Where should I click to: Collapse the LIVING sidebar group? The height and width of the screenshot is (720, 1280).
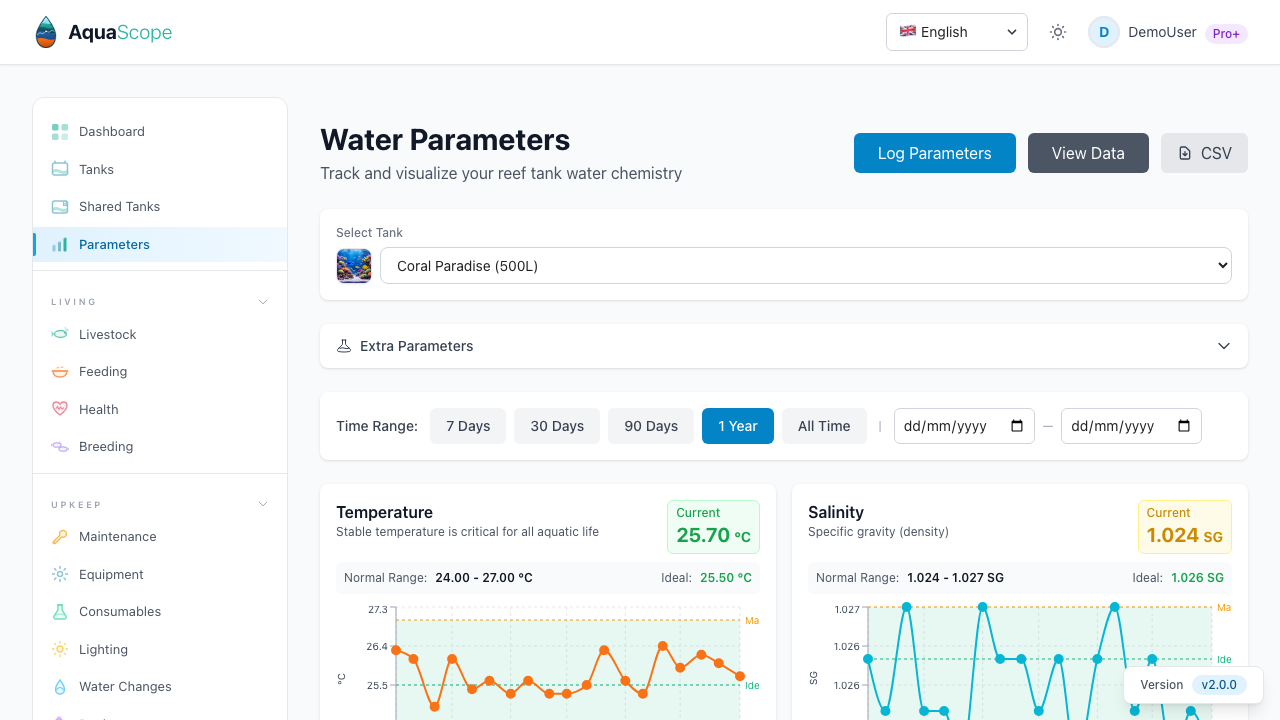click(x=262, y=301)
